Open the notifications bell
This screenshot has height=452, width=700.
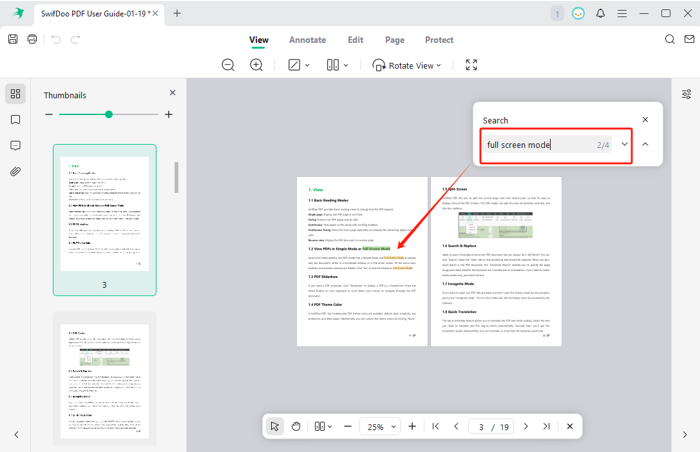600,13
